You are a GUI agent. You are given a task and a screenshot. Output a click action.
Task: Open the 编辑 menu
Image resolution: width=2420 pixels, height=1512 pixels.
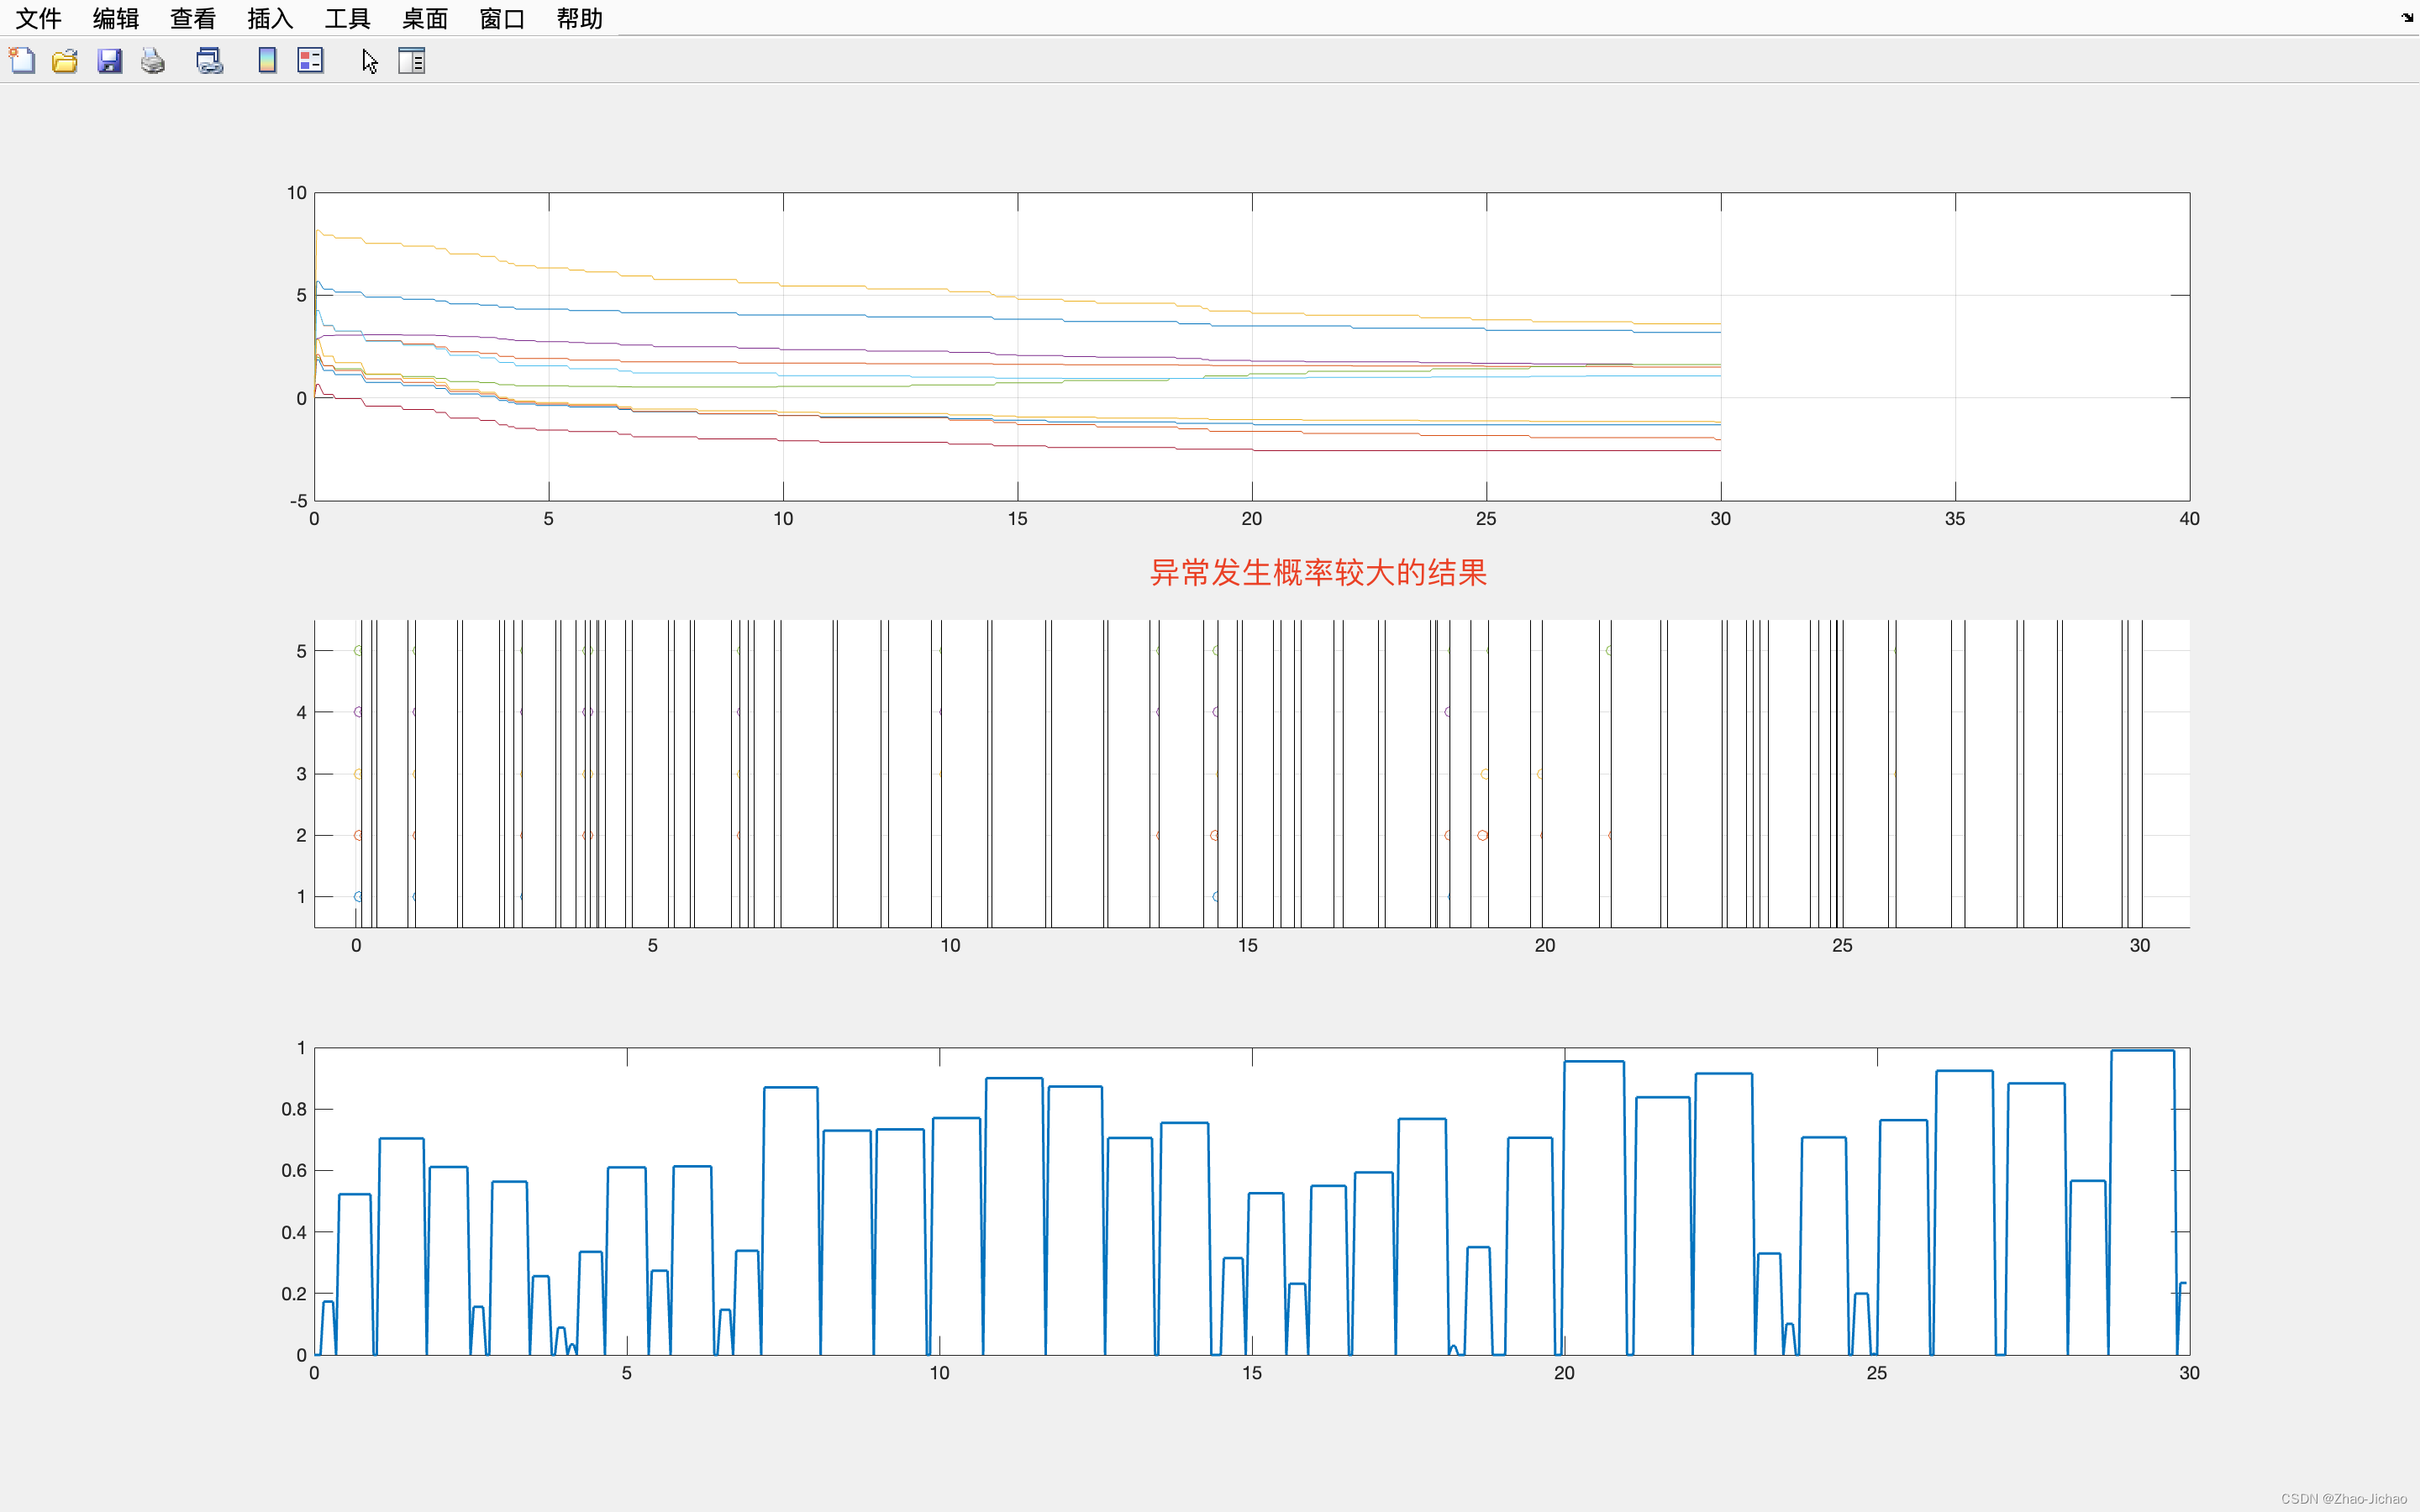[x=116, y=18]
